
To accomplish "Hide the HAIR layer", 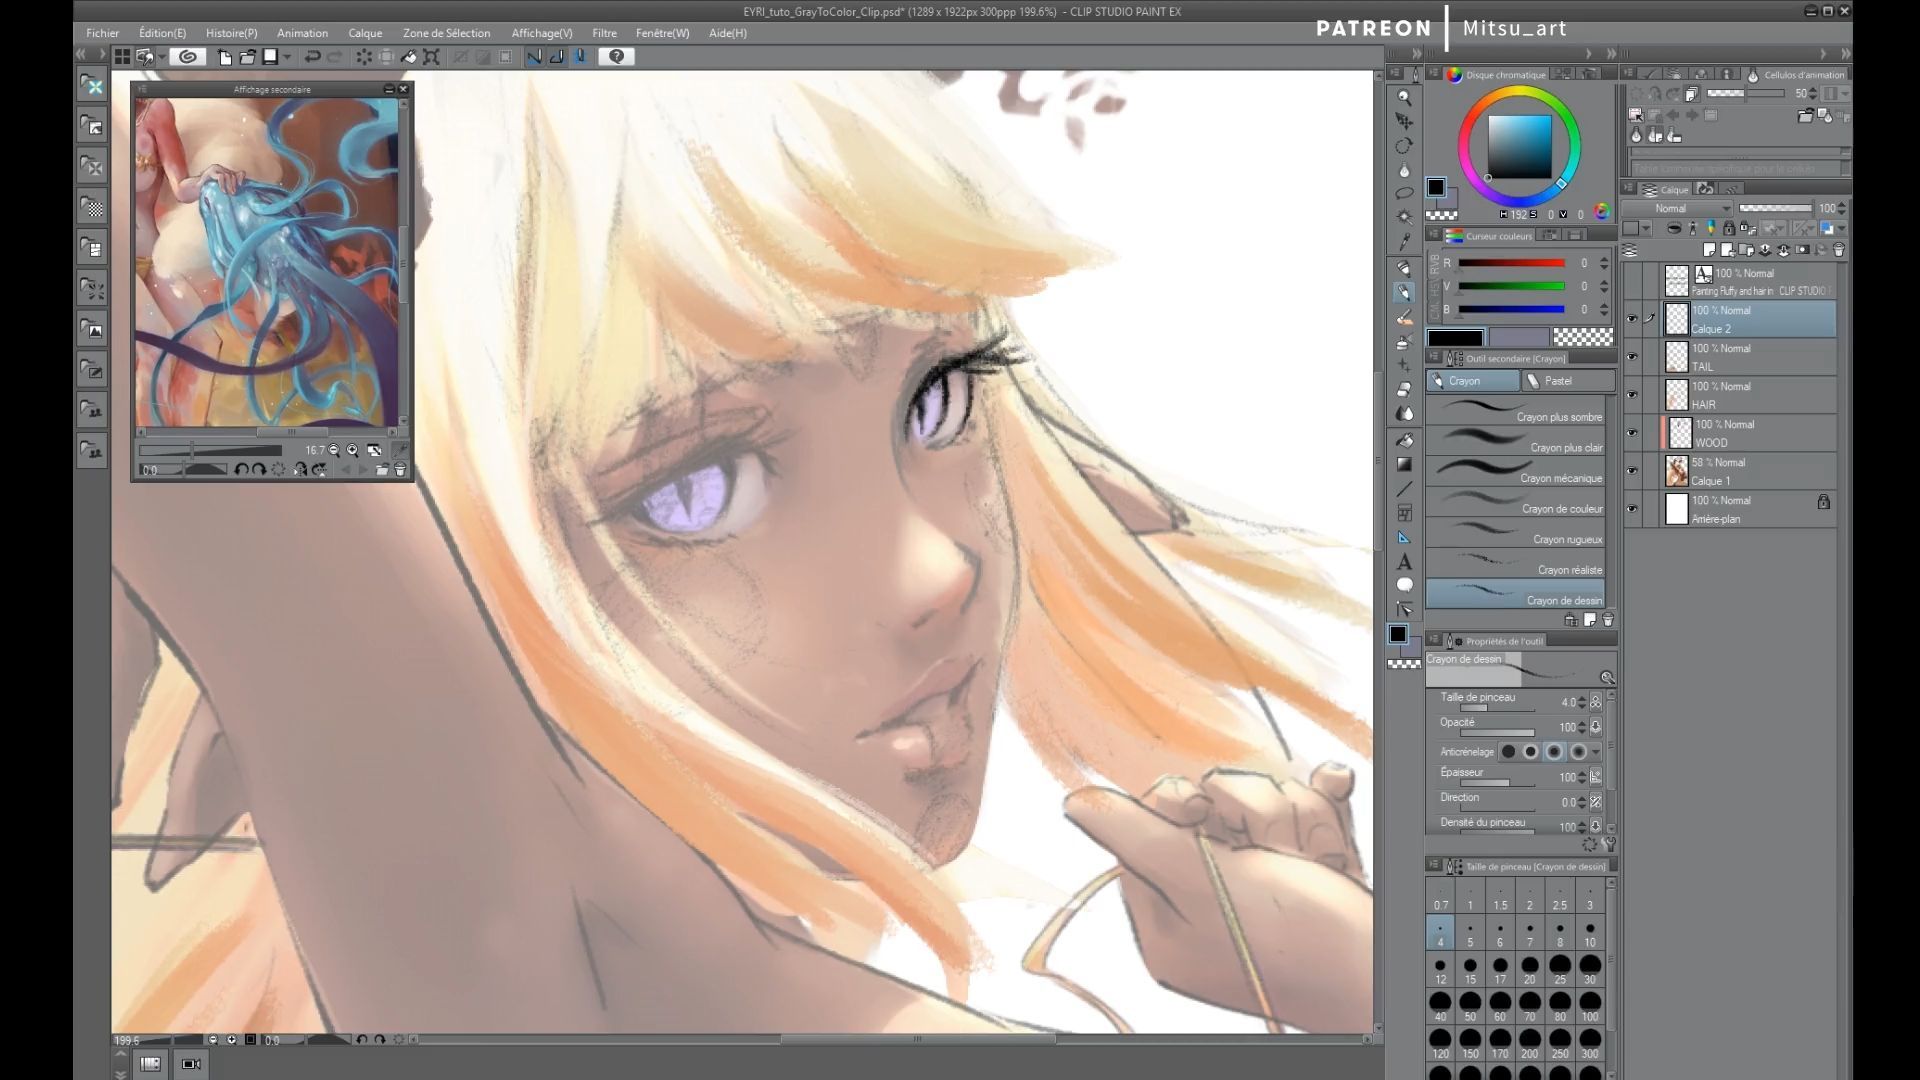I will tap(1632, 395).
